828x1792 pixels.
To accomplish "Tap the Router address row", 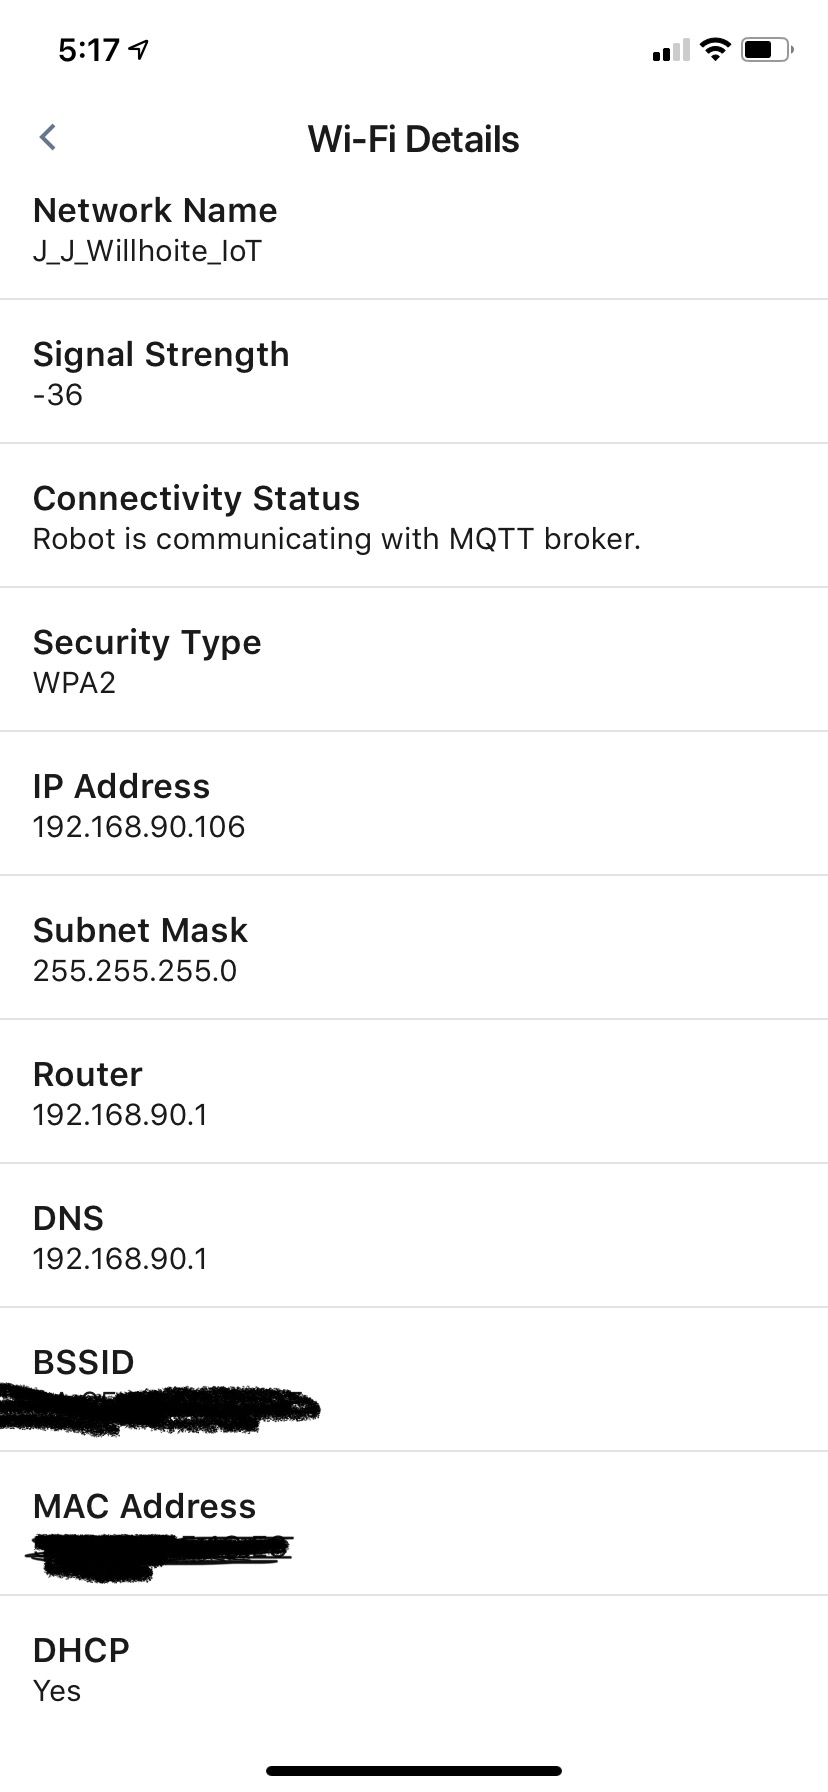I will (x=414, y=1093).
